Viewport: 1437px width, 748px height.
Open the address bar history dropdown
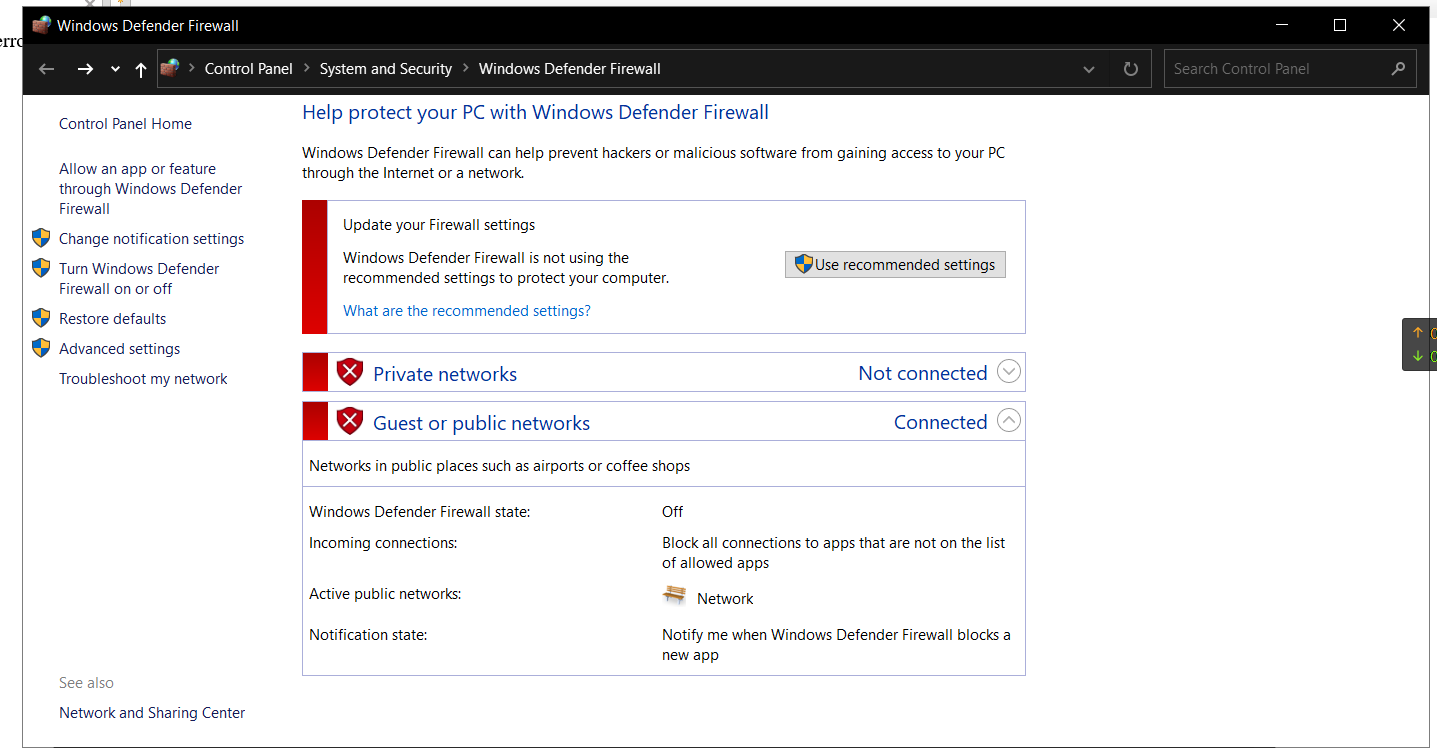(x=1089, y=69)
